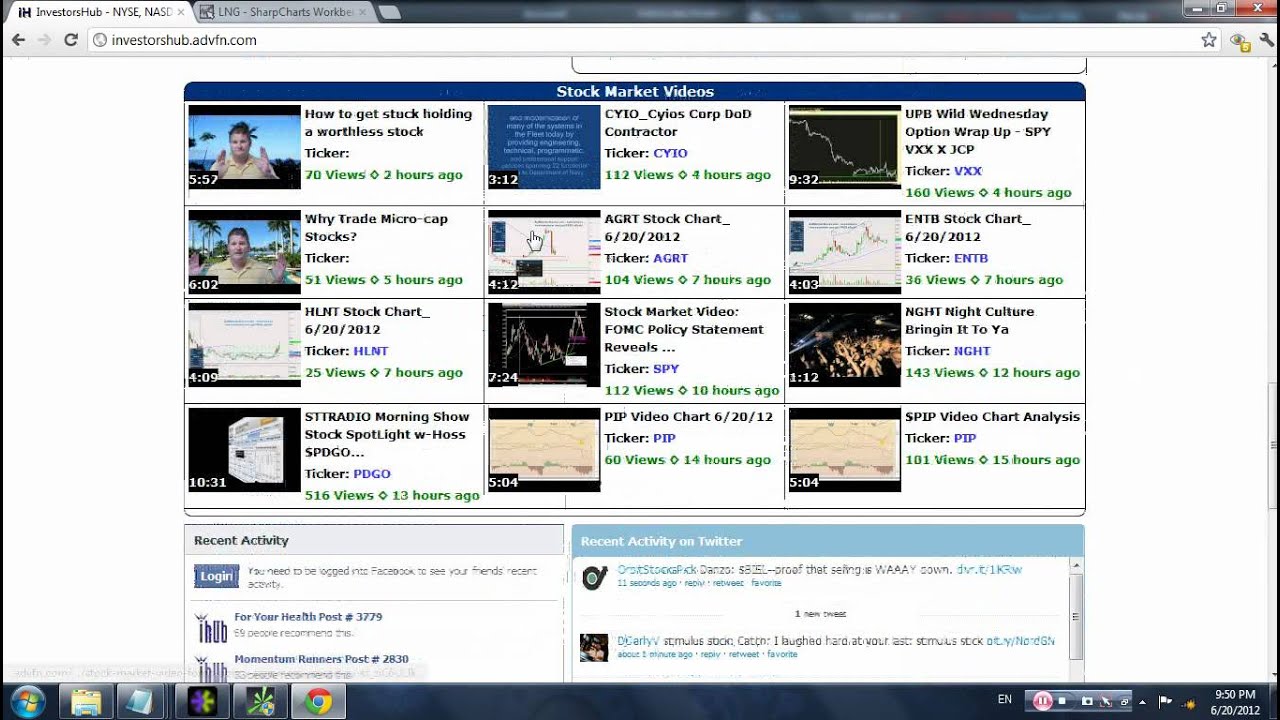Bookmark this page with the star icon

1209,40
